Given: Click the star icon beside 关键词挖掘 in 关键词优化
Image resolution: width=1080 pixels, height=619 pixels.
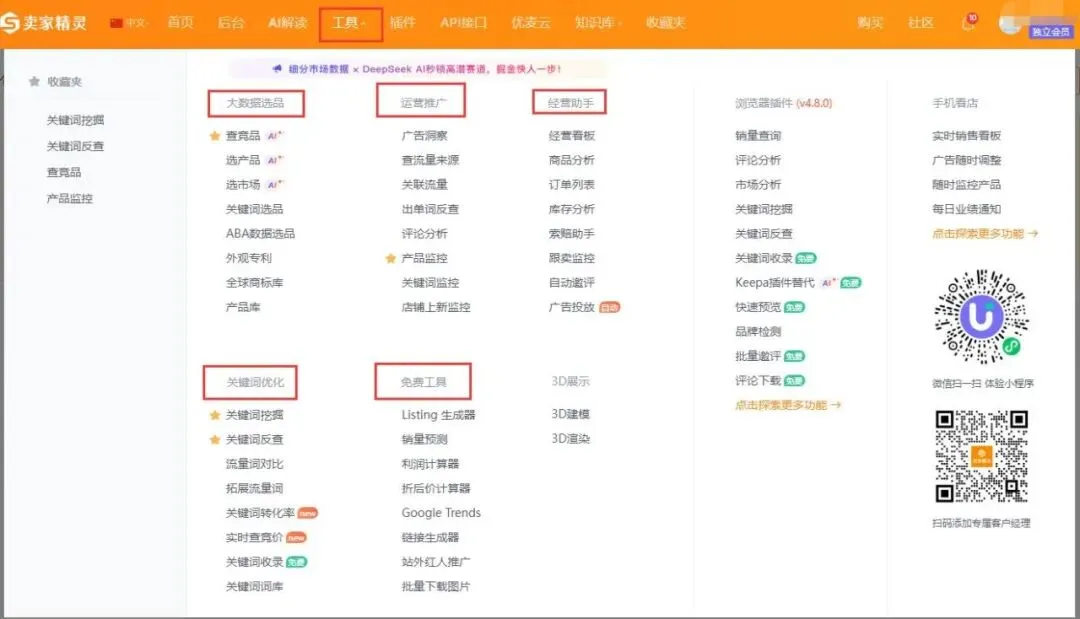Looking at the screenshot, I should click(214, 415).
